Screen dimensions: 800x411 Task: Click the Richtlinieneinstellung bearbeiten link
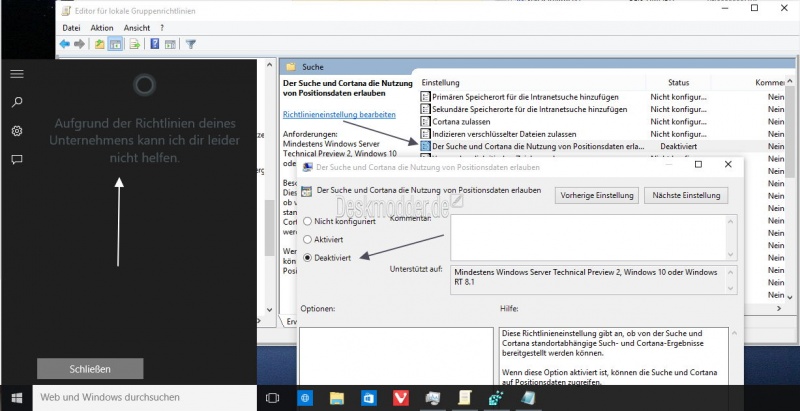pyautogui.click(x=339, y=115)
